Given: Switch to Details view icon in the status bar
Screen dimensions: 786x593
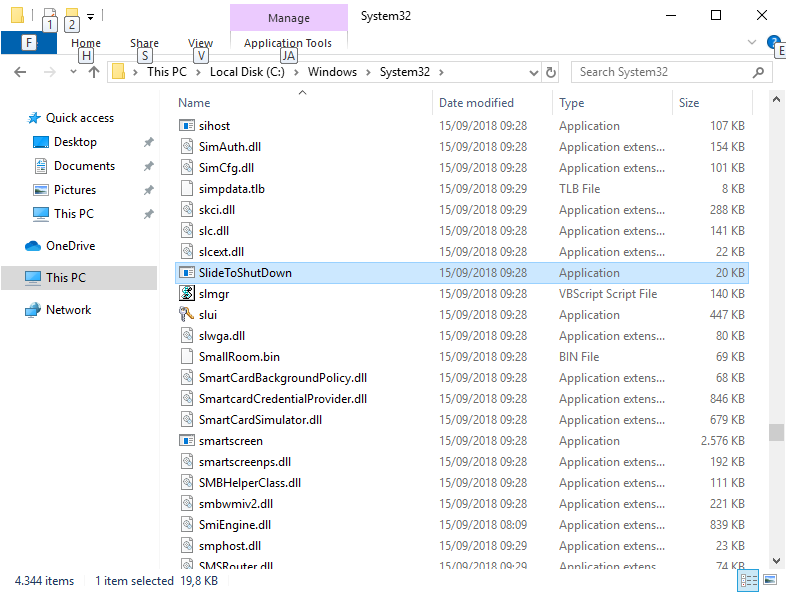Looking at the screenshot, I should [x=748, y=580].
